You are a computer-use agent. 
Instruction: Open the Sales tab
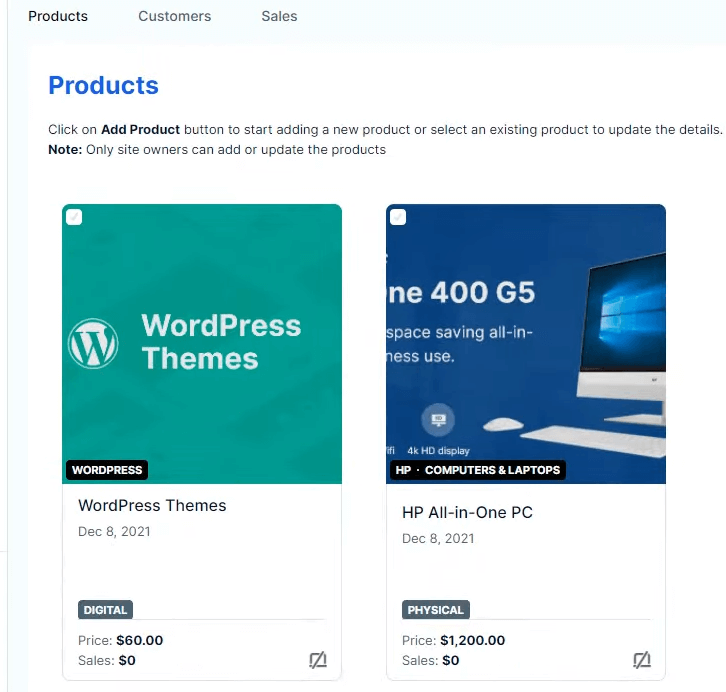pos(279,16)
